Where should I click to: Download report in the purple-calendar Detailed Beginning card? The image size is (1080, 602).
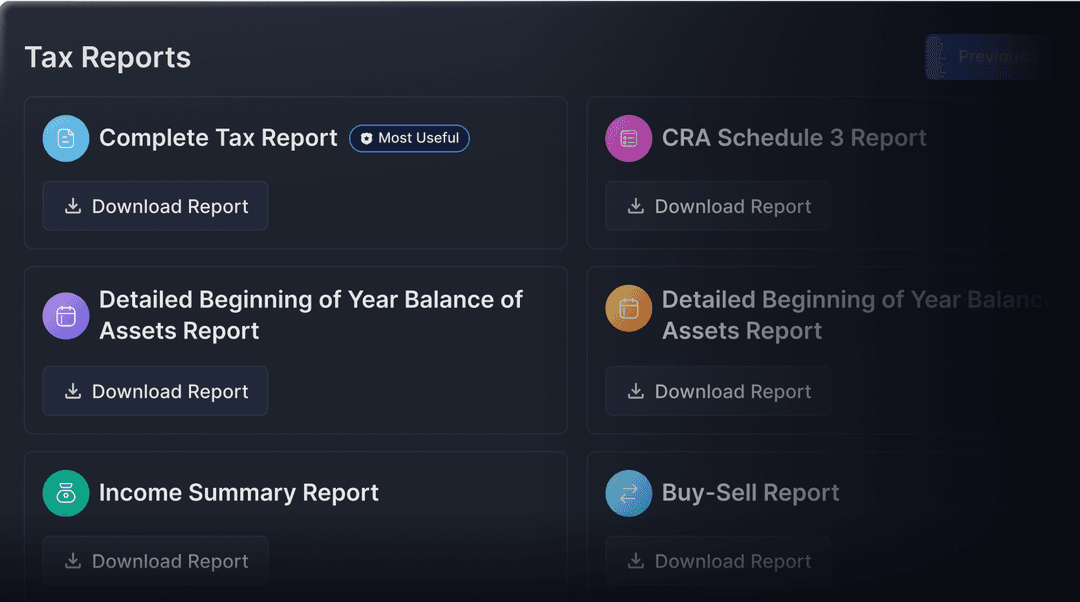pyautogui.click(x=156, y=391)
